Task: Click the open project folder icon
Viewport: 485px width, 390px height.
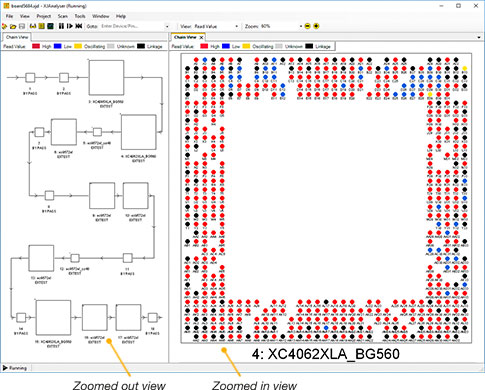Action: (x=13, y=26)
